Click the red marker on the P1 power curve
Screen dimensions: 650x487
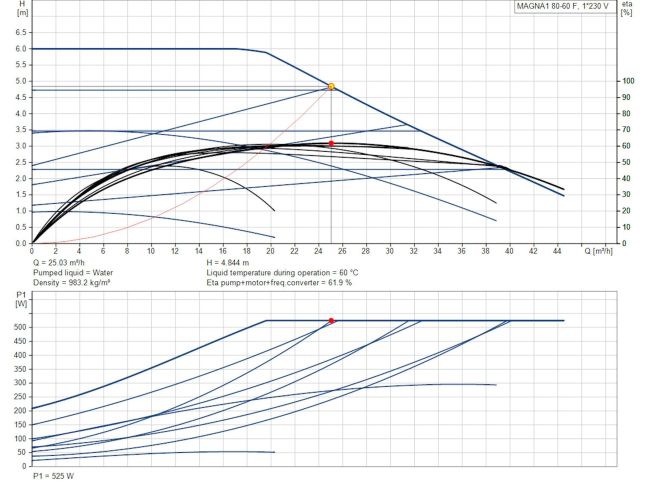332,320
